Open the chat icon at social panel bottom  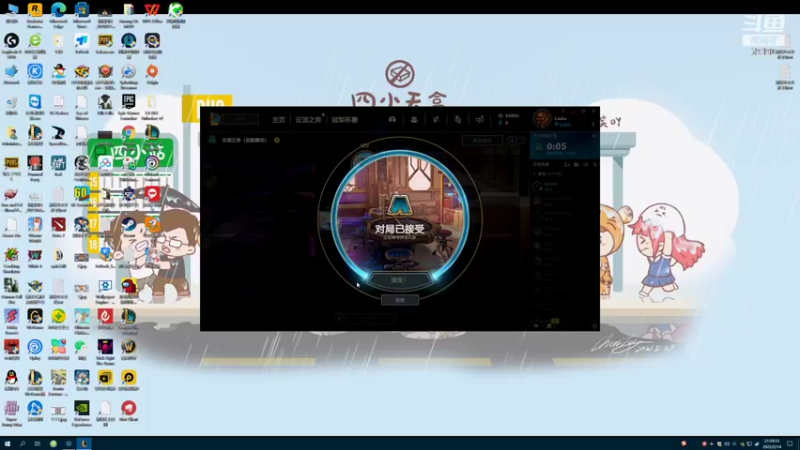(535, 325)
